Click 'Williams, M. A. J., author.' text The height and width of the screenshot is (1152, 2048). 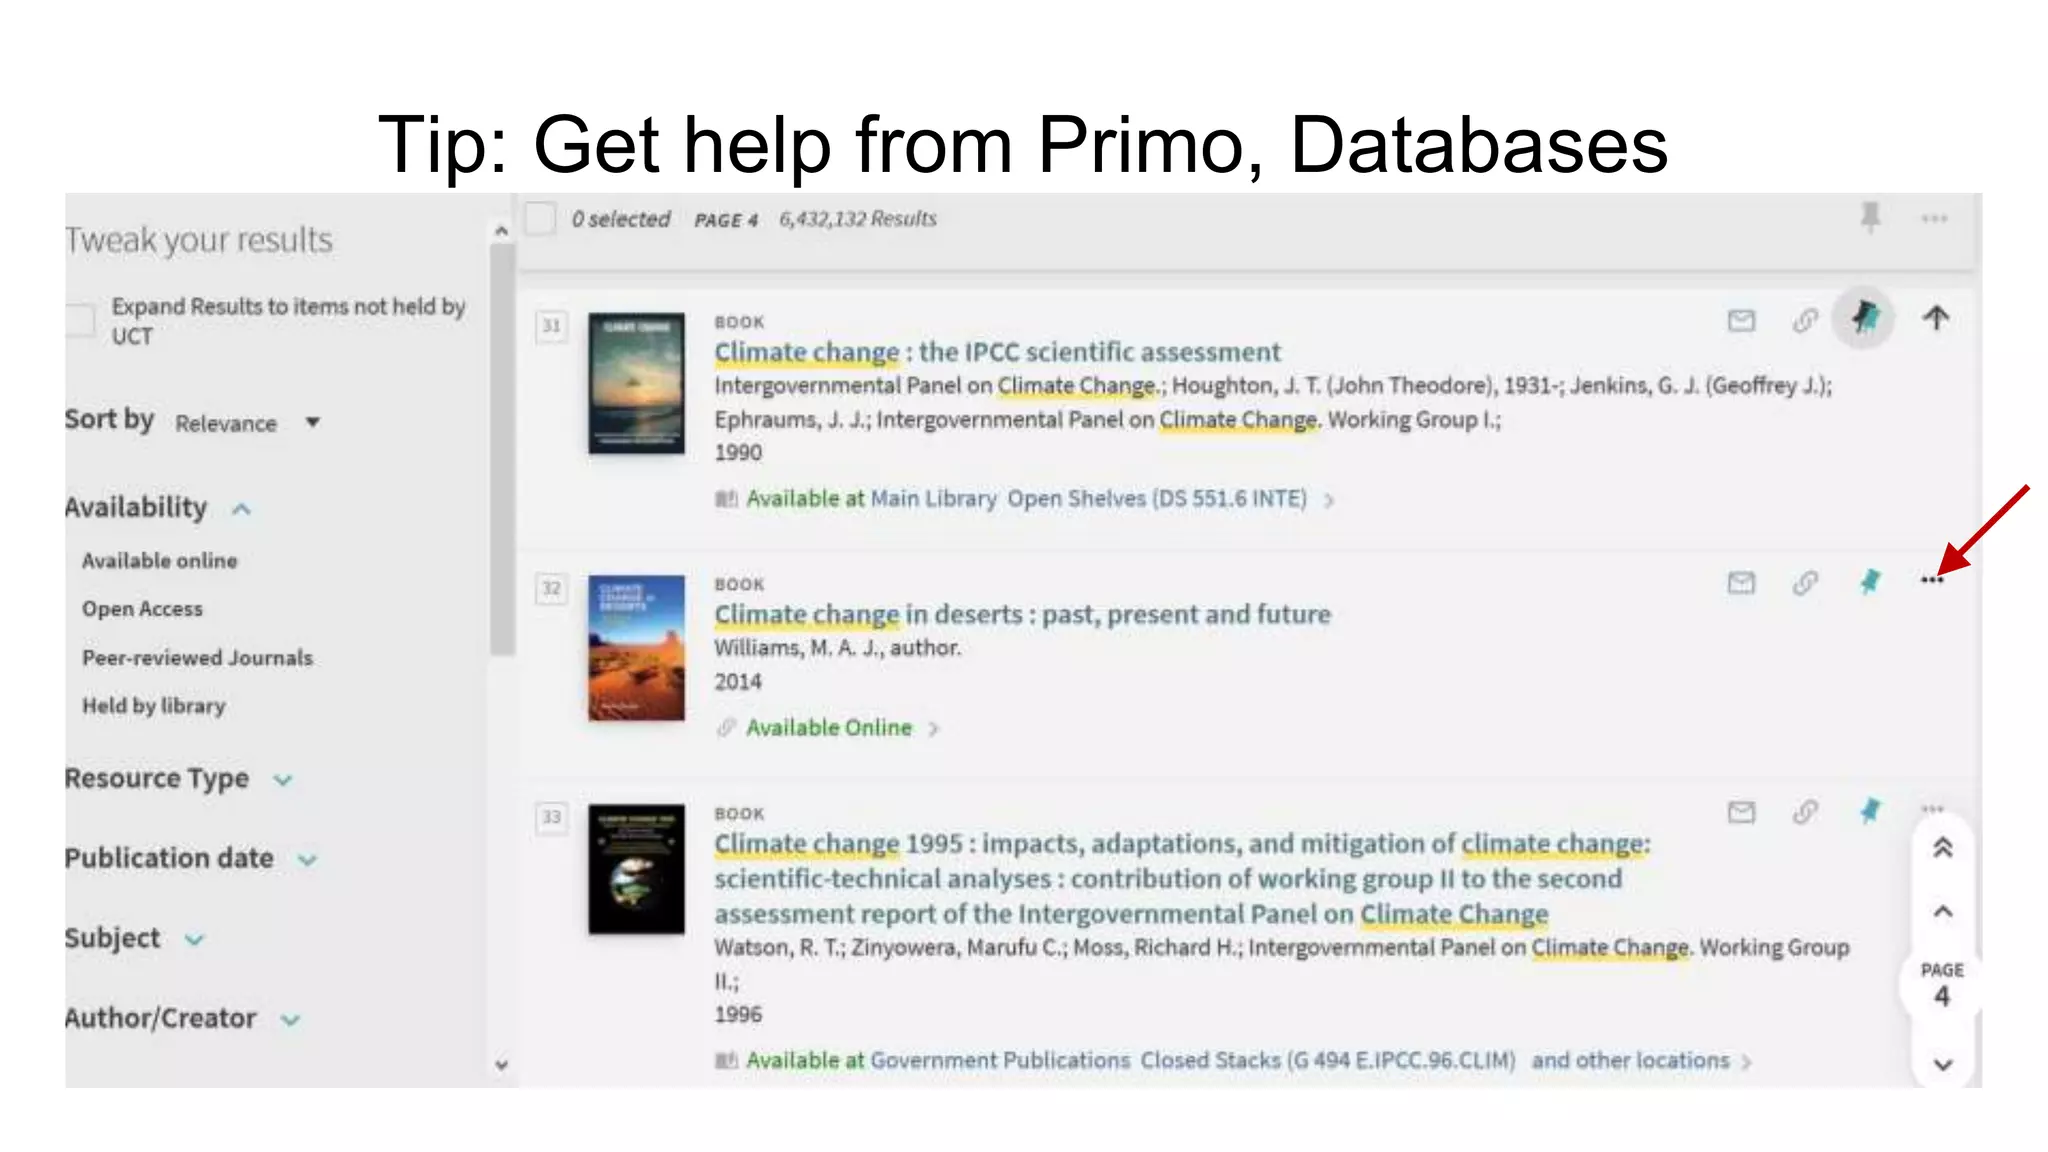coord(837,648)
